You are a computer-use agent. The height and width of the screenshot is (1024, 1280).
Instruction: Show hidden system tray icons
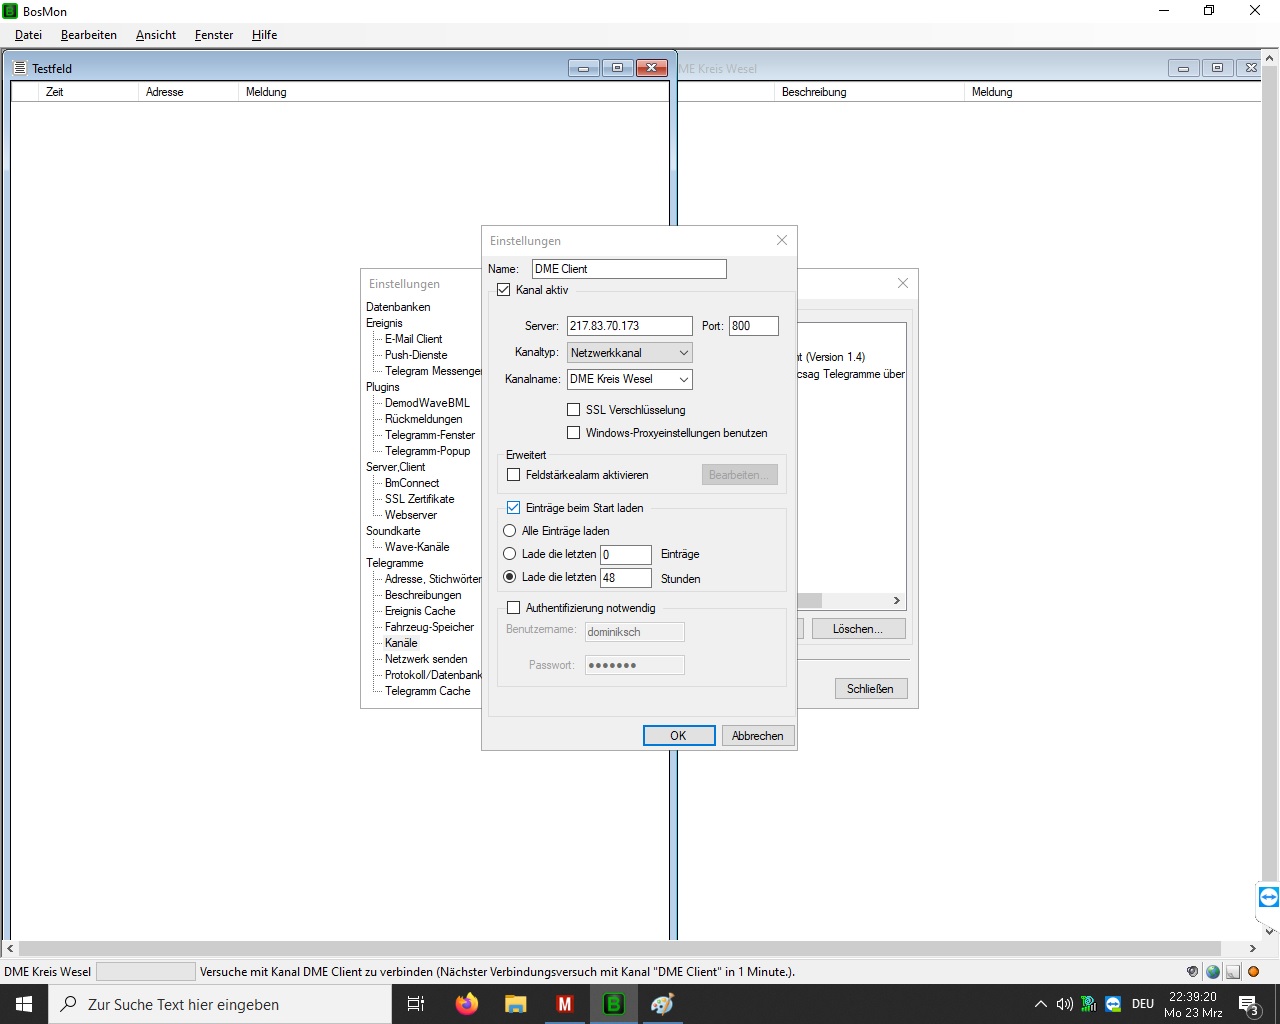click(x=1040, y=1004)
